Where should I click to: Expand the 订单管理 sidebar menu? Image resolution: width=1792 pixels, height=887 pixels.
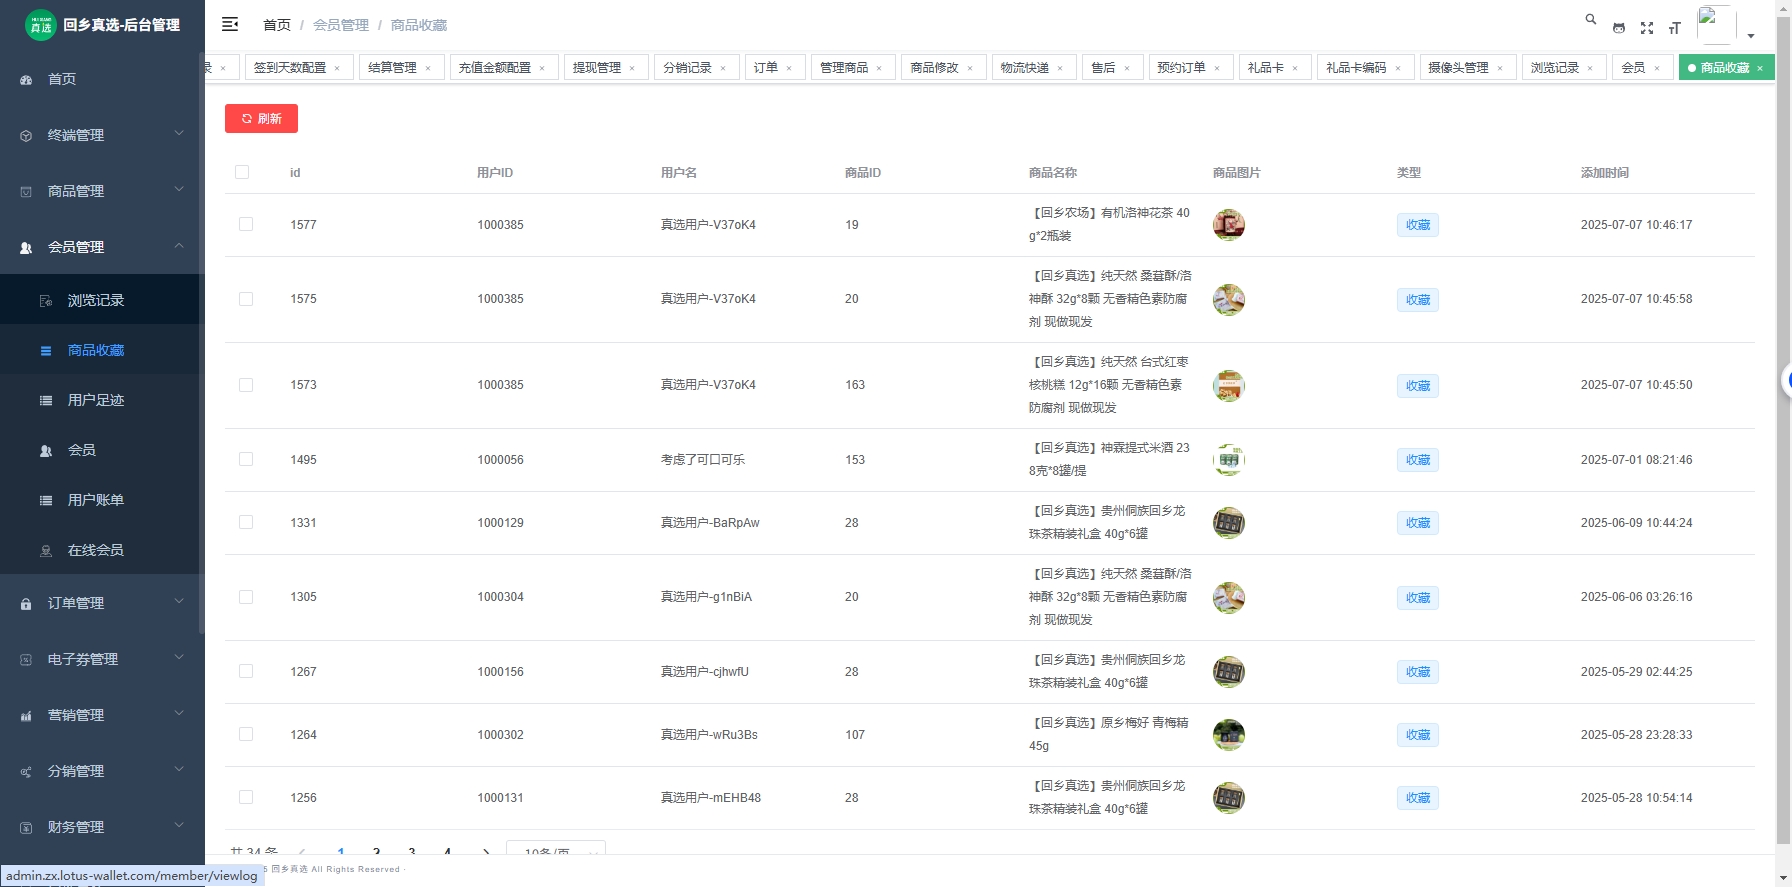click(x=100, y=603)
